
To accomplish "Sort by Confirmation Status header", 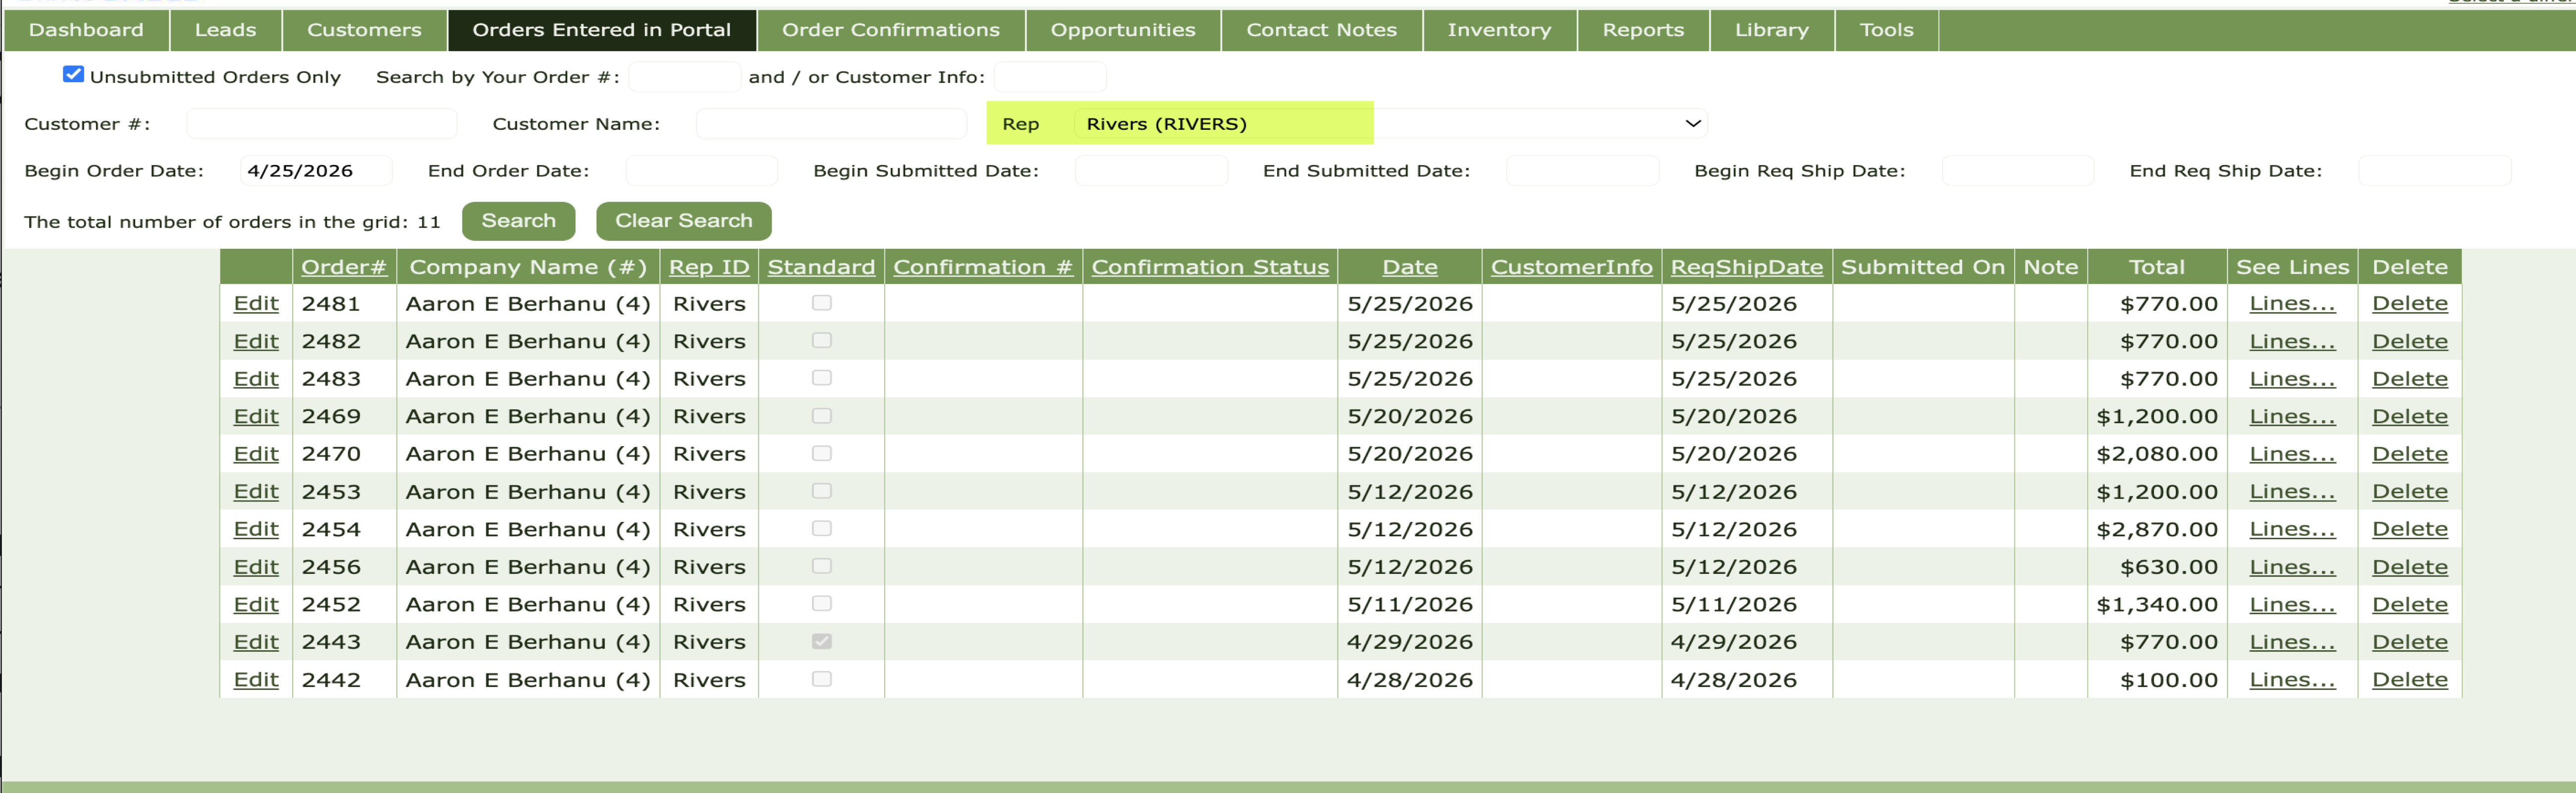I will [x=1210, y=267].
